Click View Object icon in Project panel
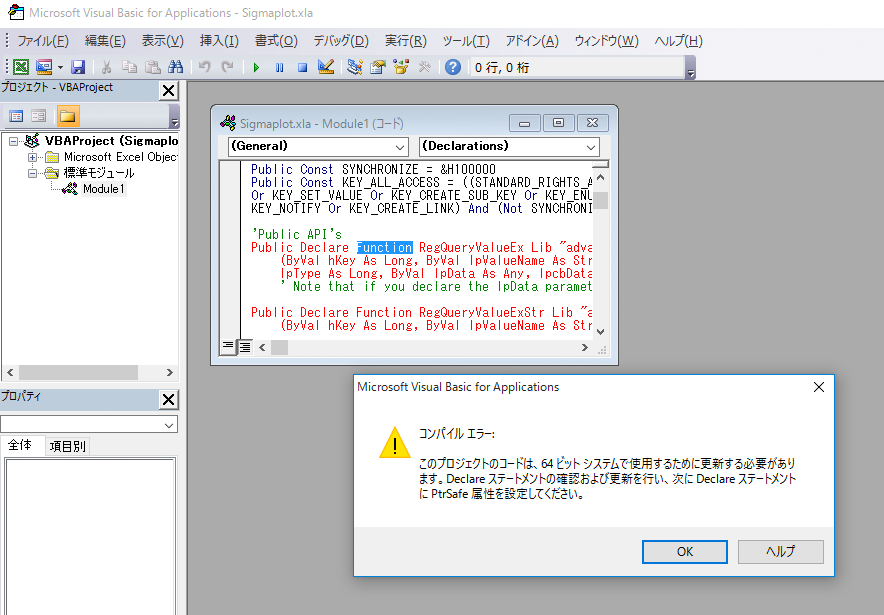Screen dimensions: 884x615 click(x=38, y=117)
